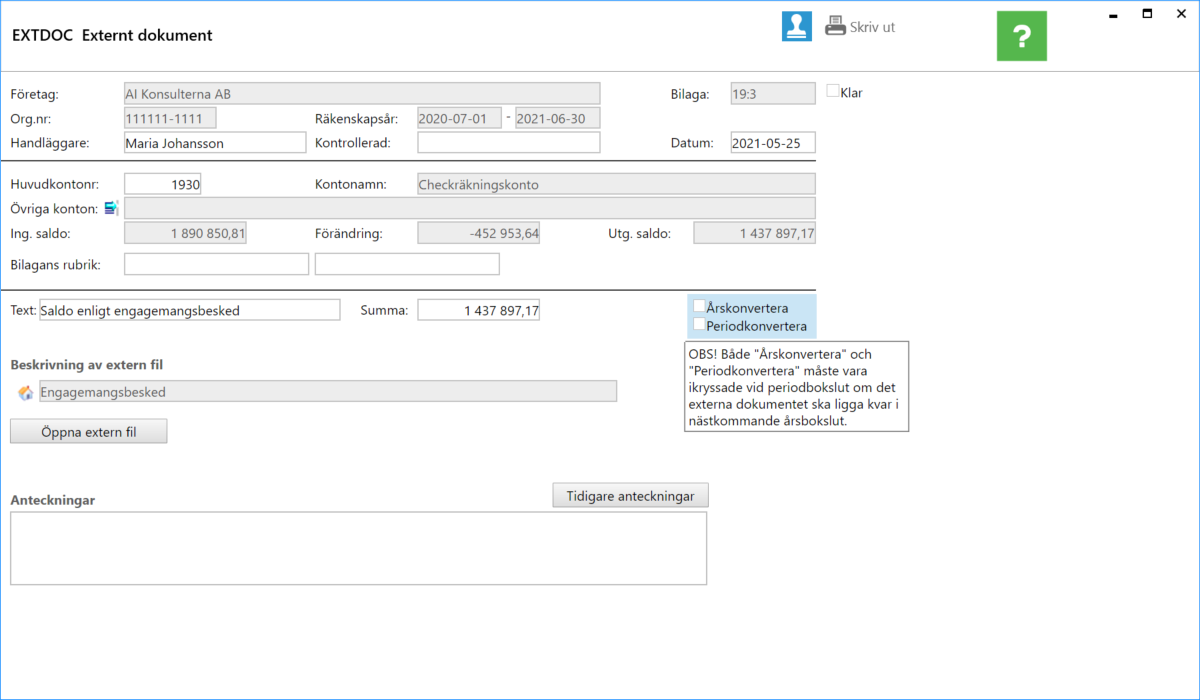1200x700 pixels.
Task: Click the 'Beskrivning av extern fil' heading
Action: coord(87,365)
